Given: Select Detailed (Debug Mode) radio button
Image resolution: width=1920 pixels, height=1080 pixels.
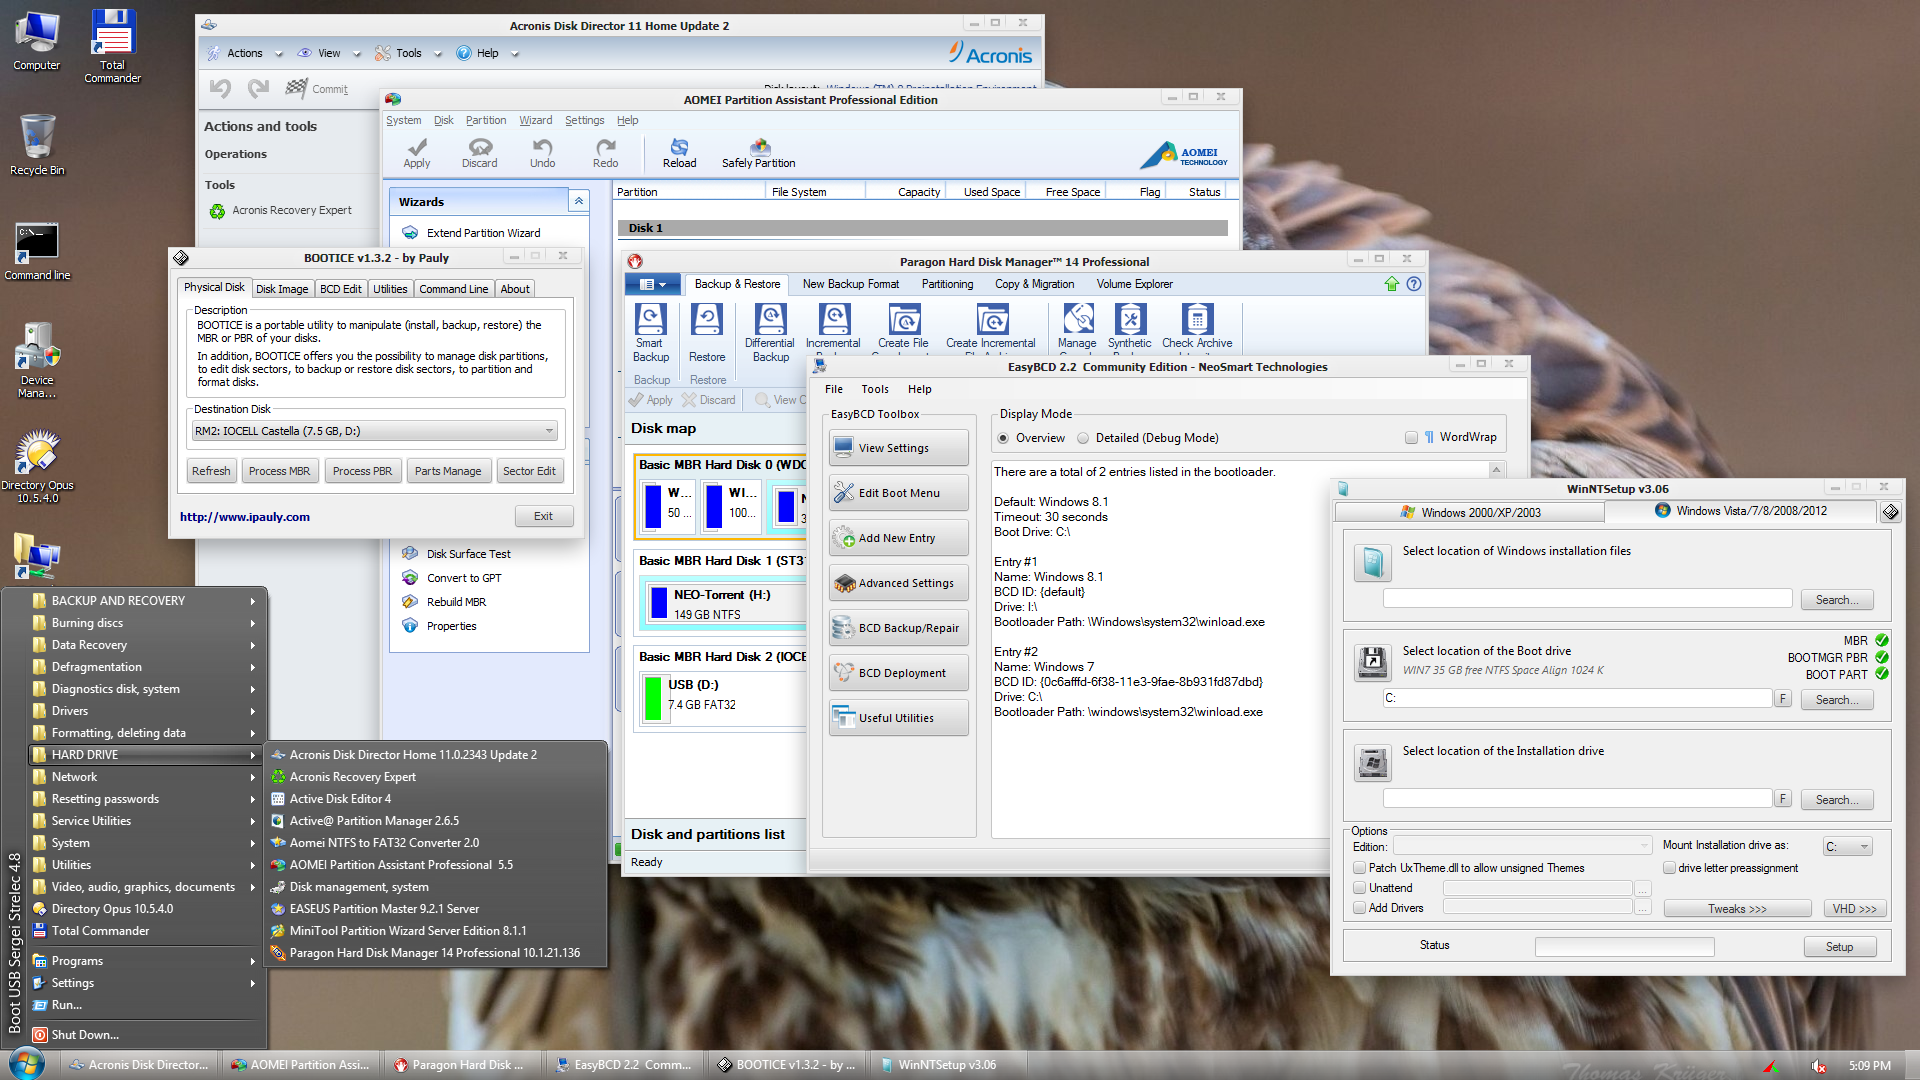Looking at the screenshot, I should tap(1083, 438).
